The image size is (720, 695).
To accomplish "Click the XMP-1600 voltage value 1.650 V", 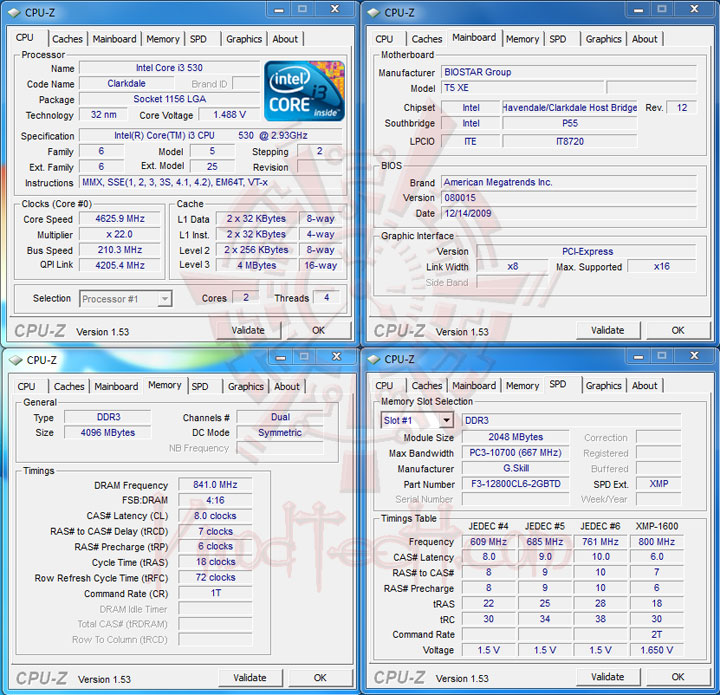I will point(657,650).
